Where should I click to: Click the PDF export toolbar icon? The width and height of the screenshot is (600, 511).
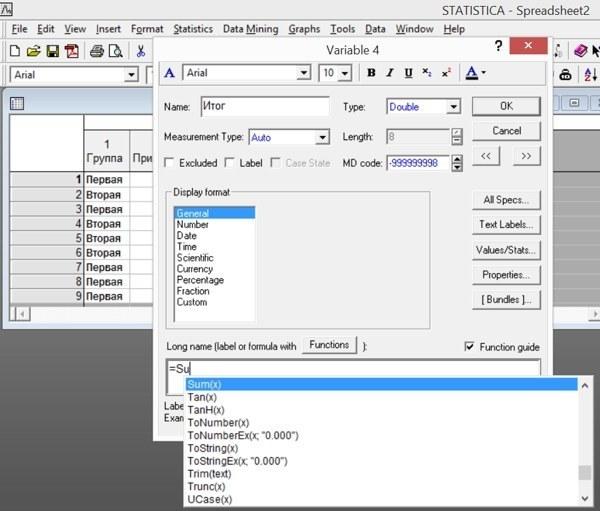pos(72,51)
